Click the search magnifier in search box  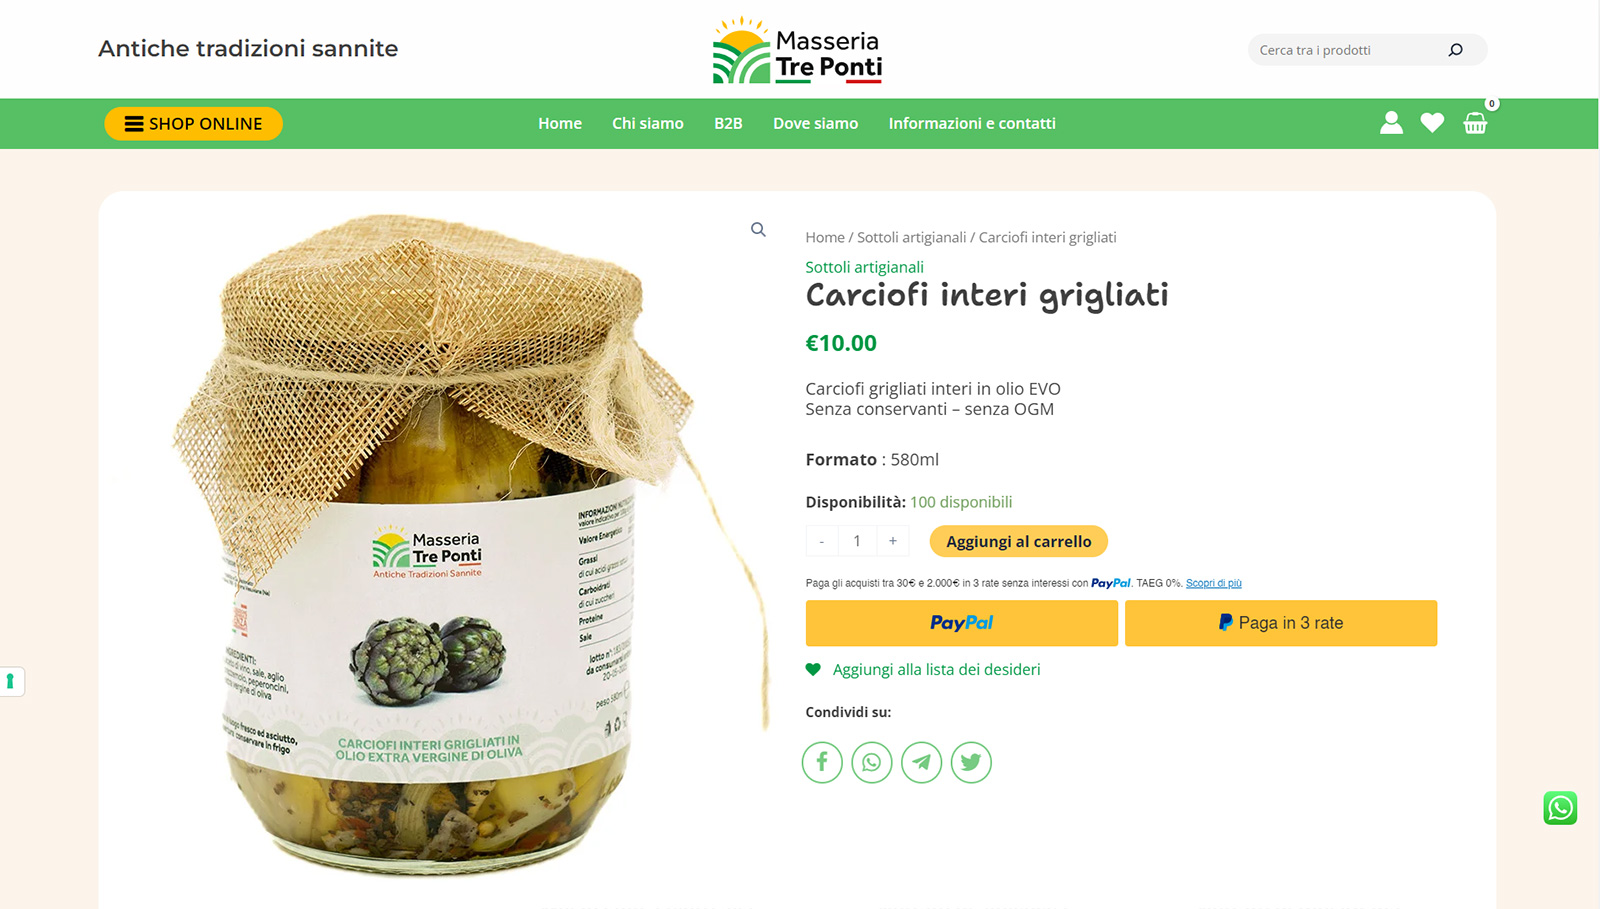click(x=1456, y=50)
